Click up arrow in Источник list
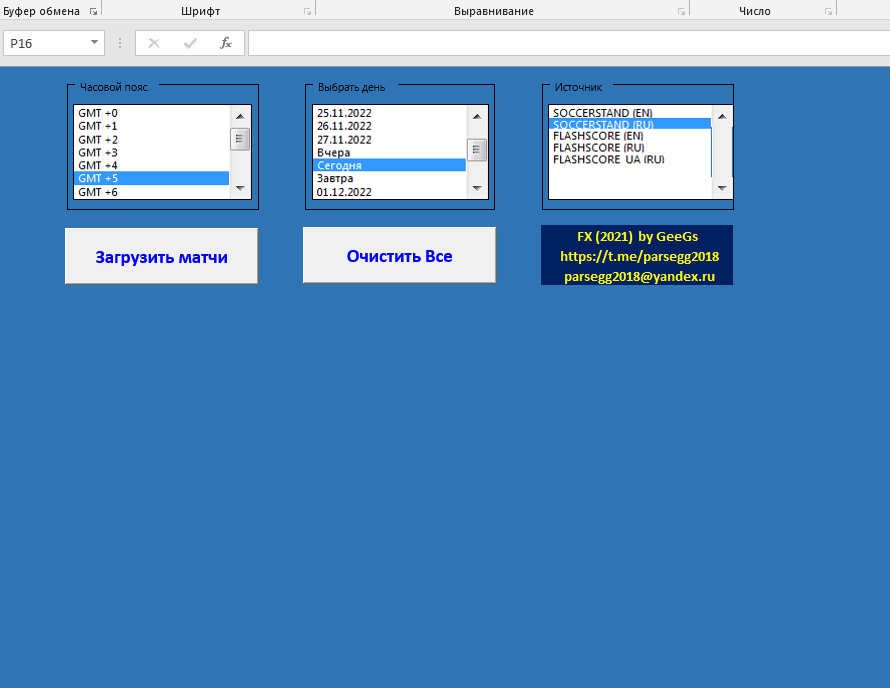 (x=722, y=116)
